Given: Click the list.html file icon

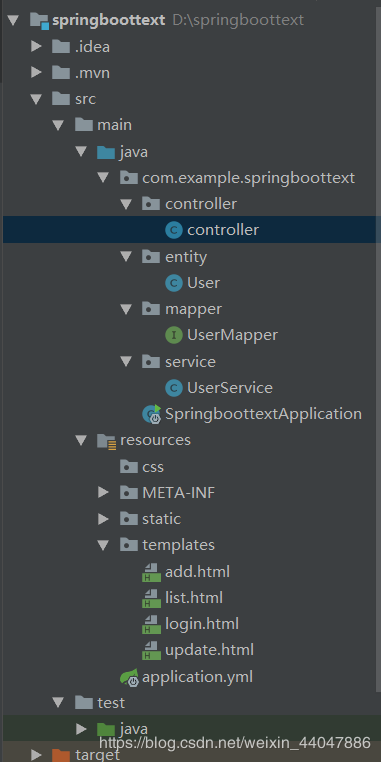Looking at the screenshot, I should [x=151, y=598].
